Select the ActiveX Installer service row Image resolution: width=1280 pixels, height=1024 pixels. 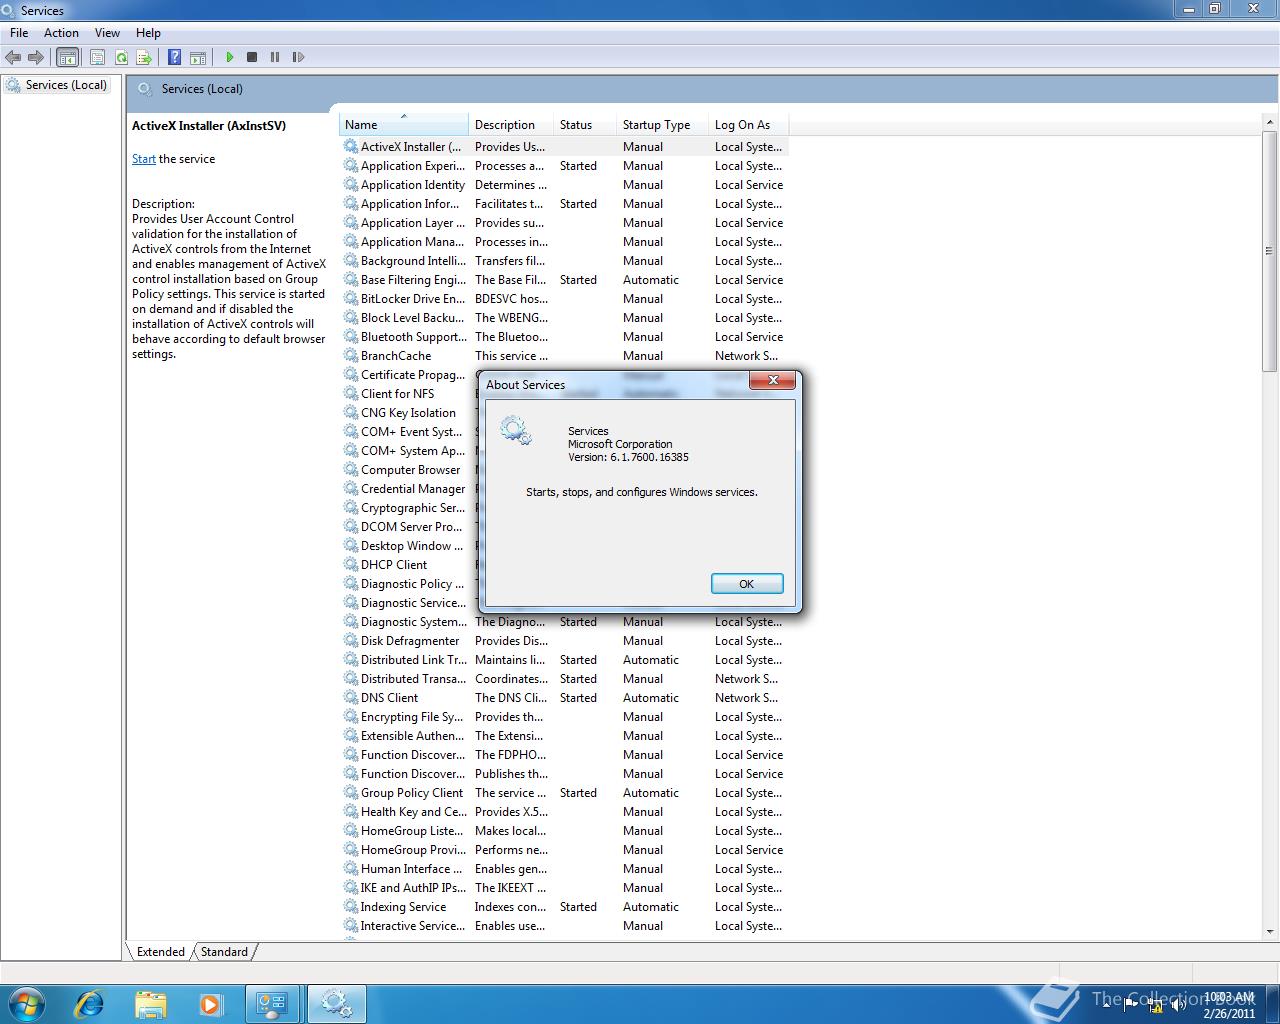tap(565, 147)
